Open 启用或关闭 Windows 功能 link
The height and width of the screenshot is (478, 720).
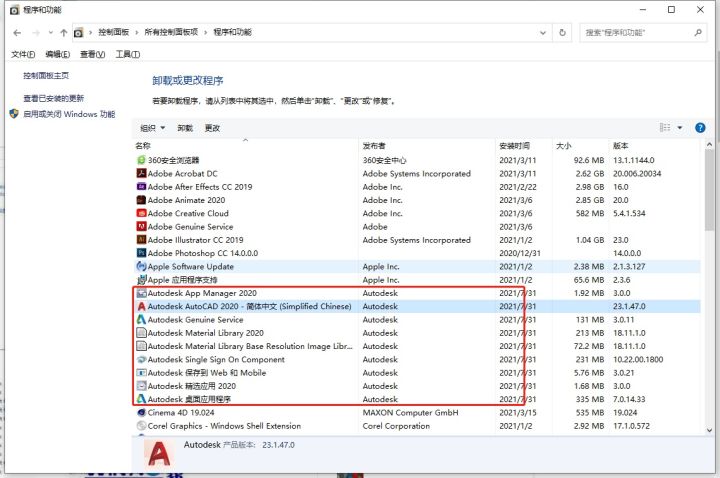coord(69,114)
